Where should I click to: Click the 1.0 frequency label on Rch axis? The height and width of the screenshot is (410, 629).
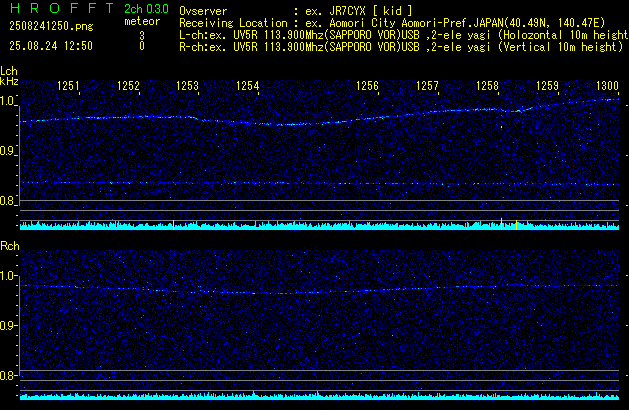[x=7, y=276]
